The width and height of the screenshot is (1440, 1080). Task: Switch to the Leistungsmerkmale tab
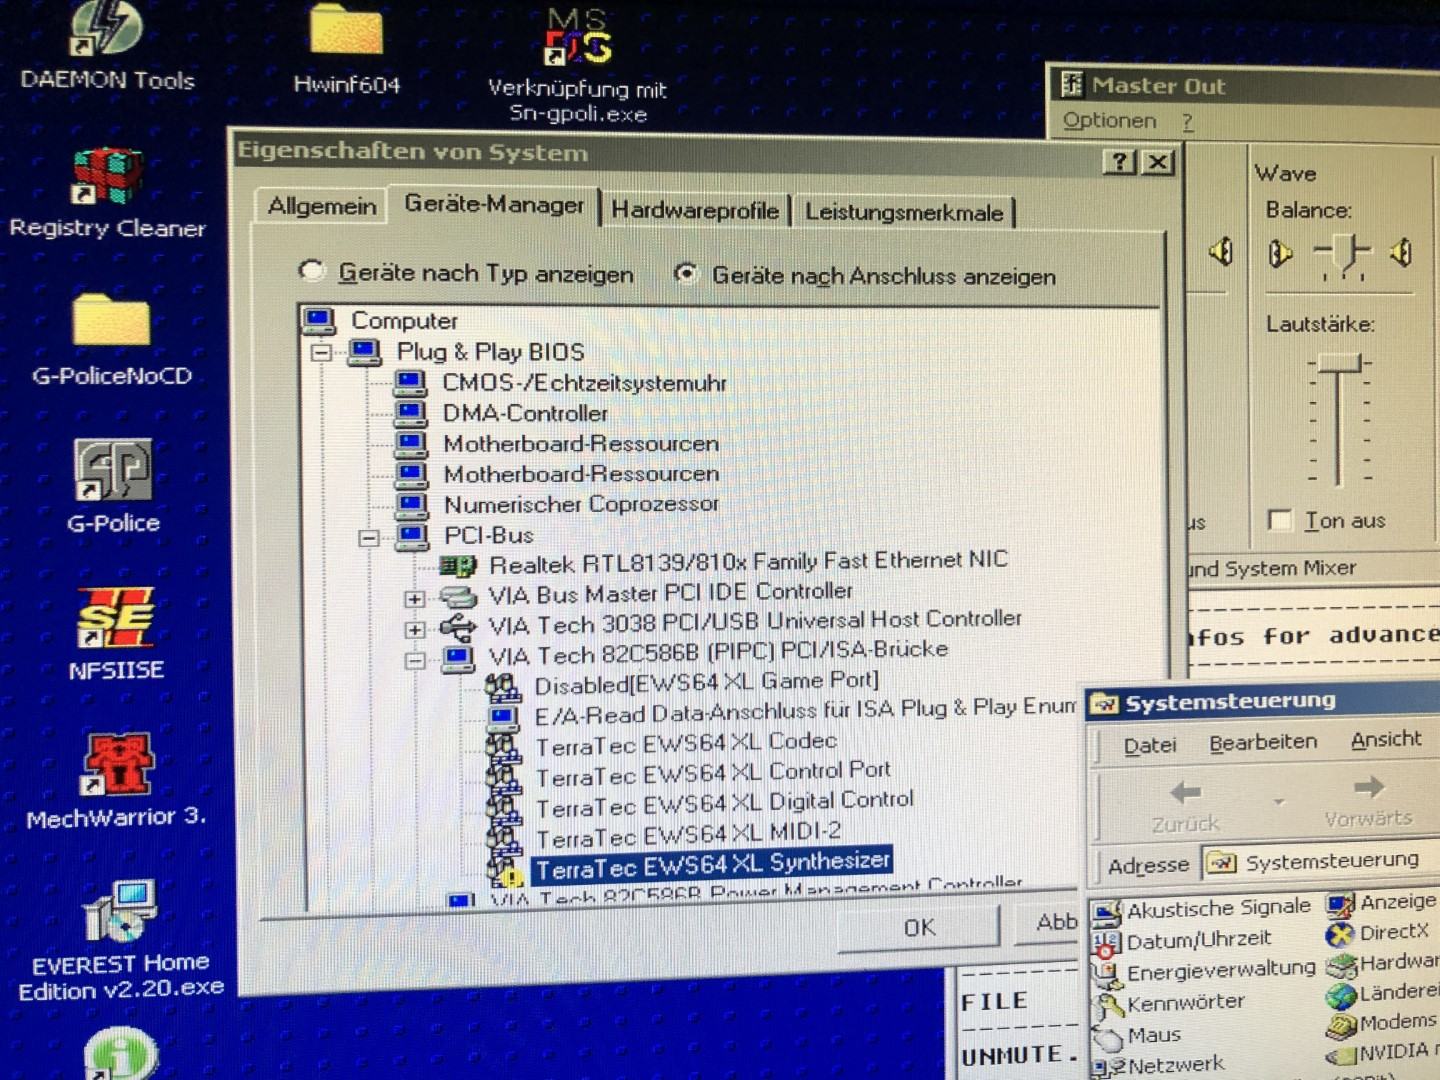[x=904, y=212]
